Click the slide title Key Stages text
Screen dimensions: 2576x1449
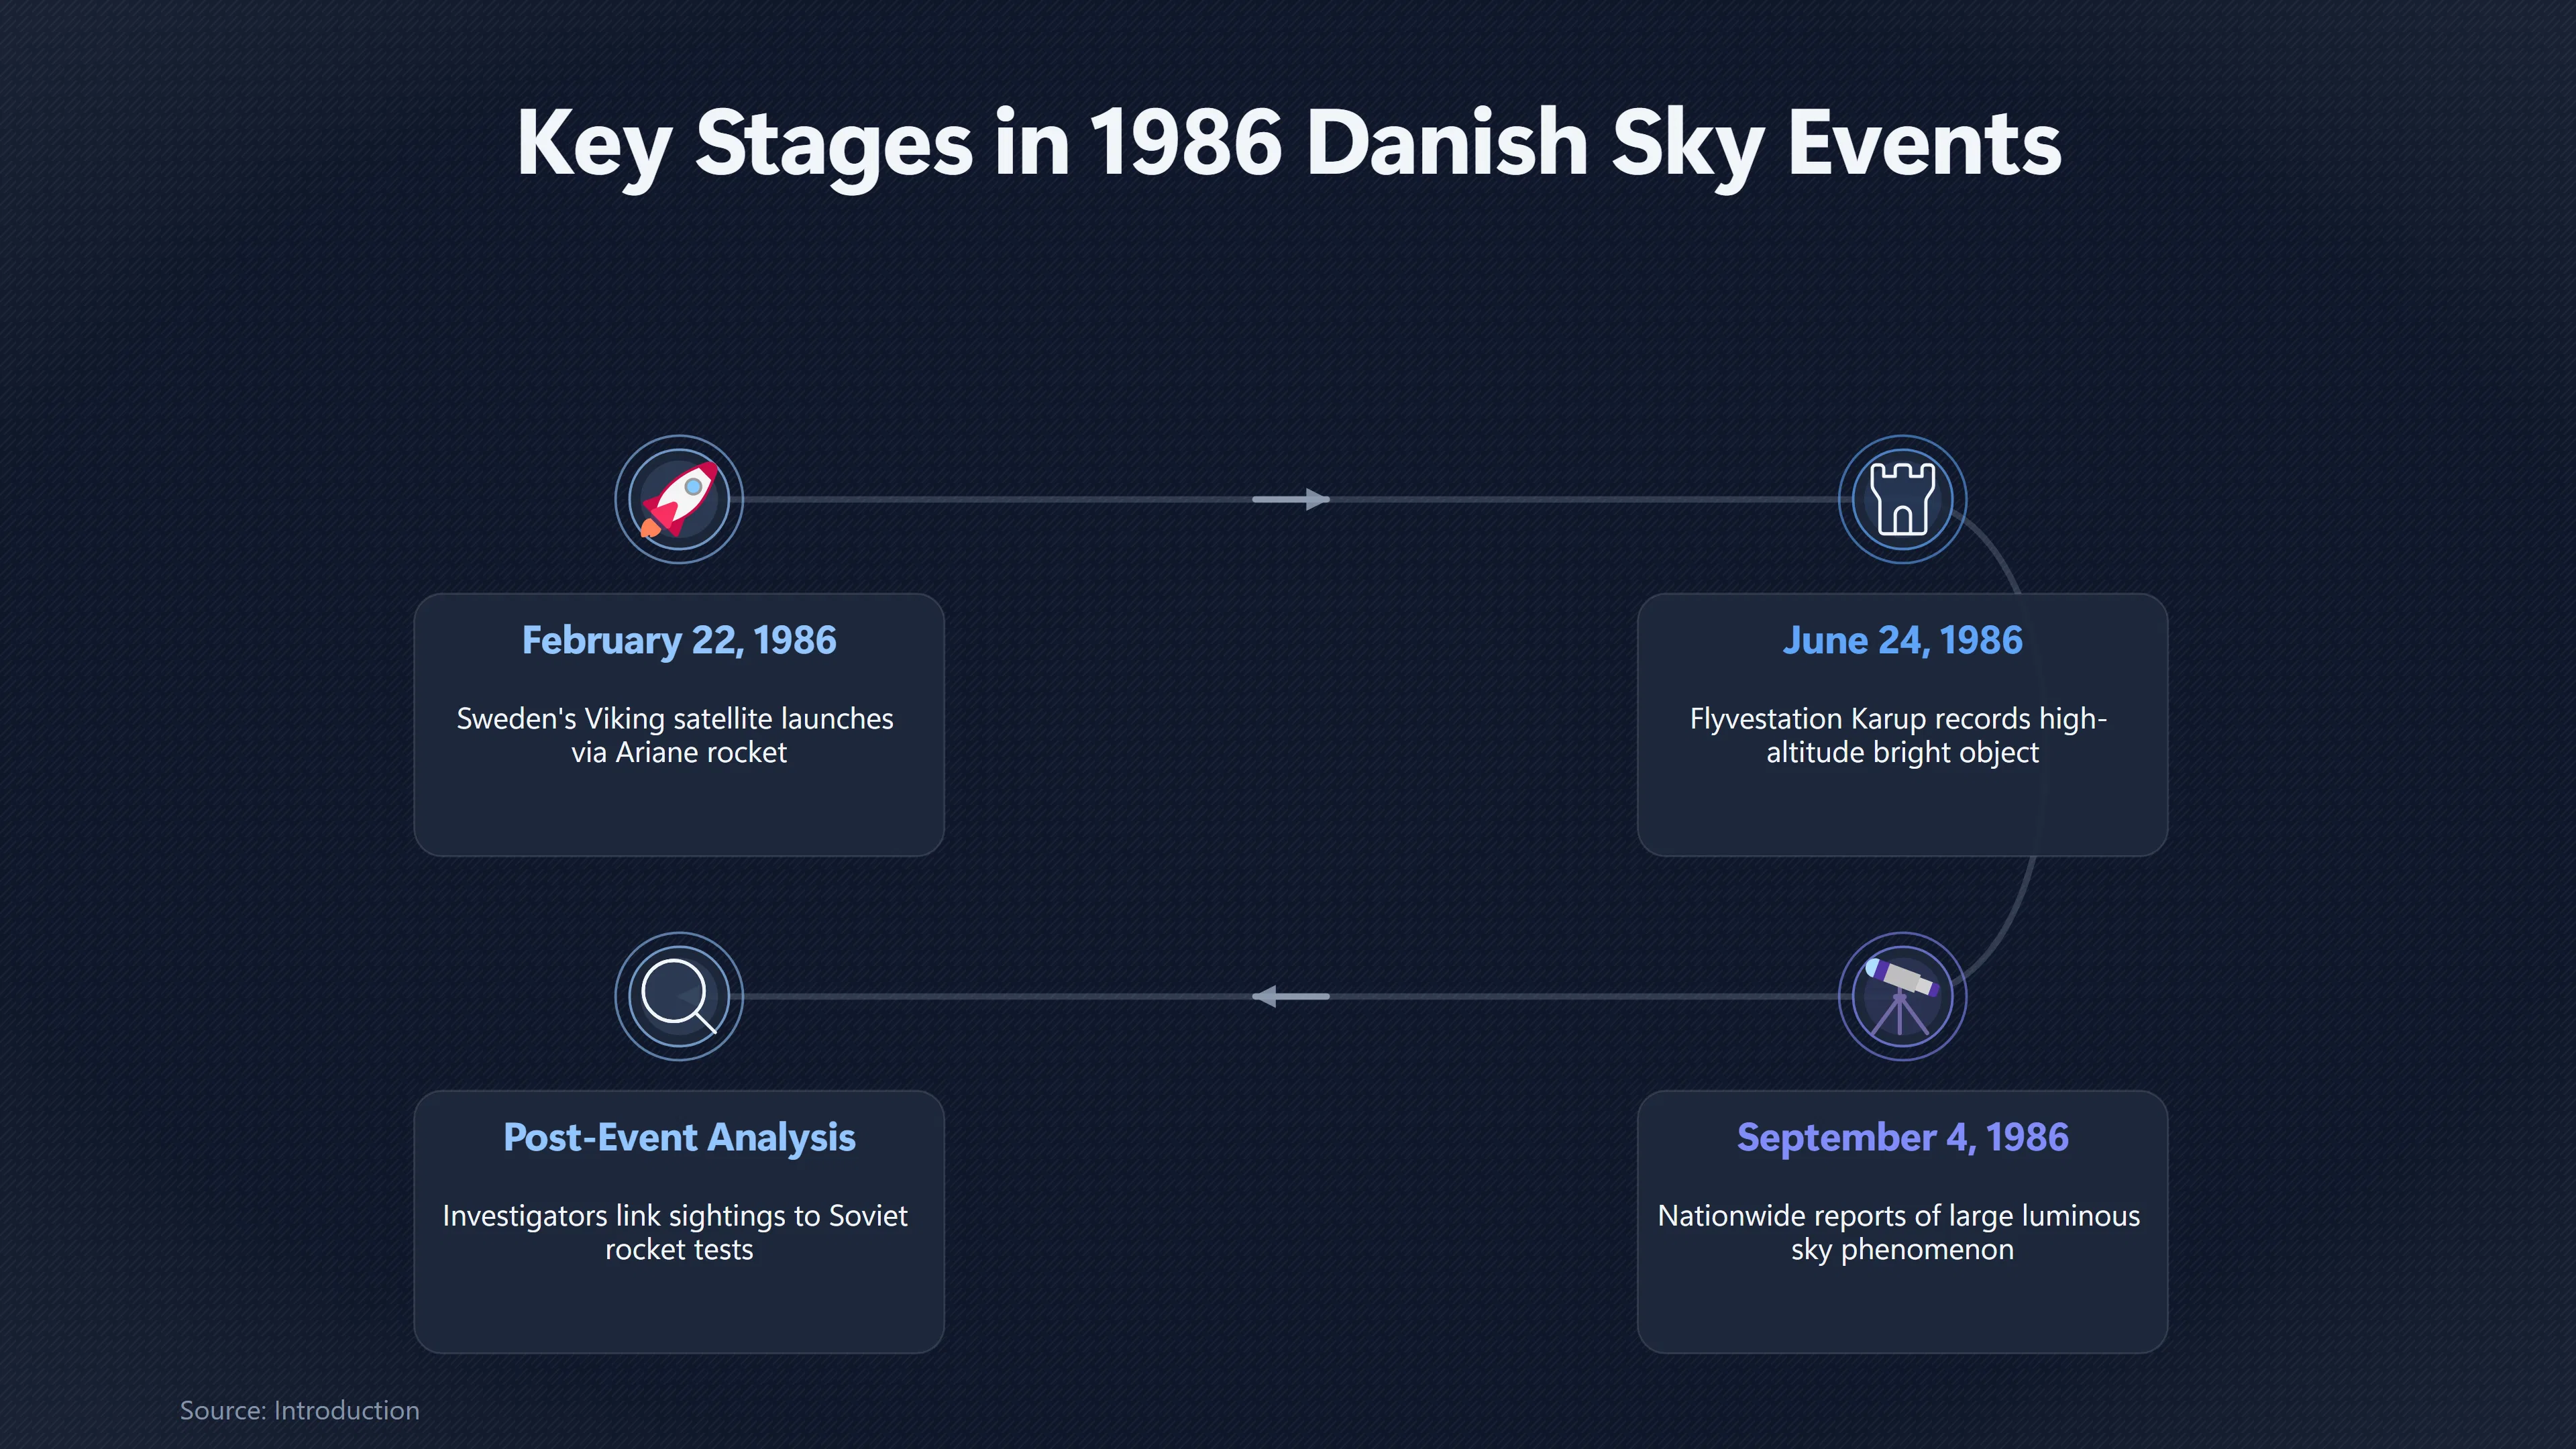tap(1288, 145)
